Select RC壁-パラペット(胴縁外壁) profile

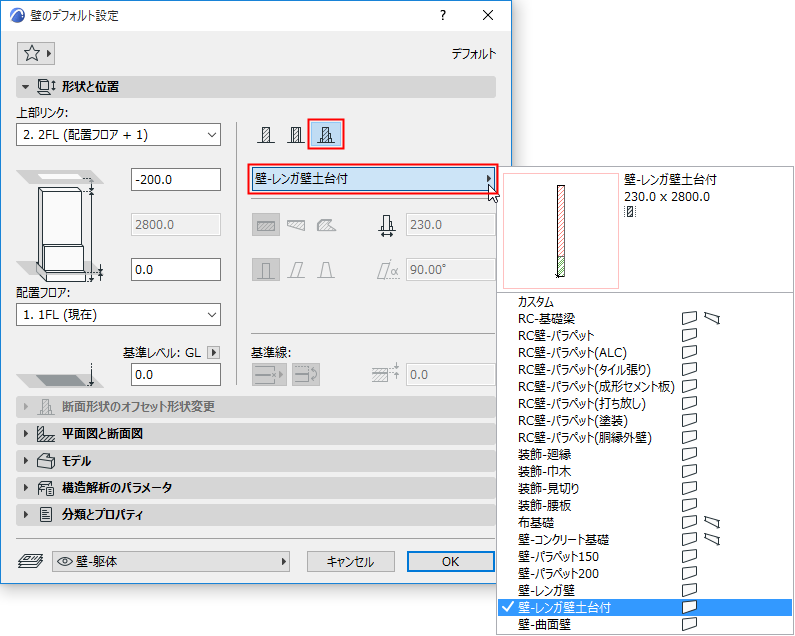tap(644, 437)
